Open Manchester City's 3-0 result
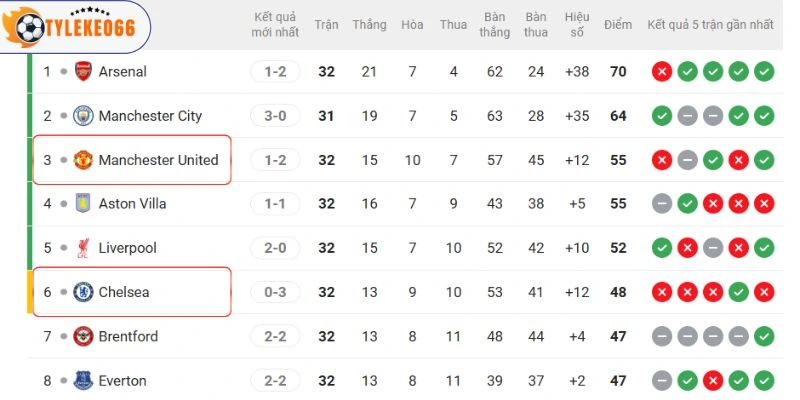This screenshot has height=400, width=800. [275, 116]
